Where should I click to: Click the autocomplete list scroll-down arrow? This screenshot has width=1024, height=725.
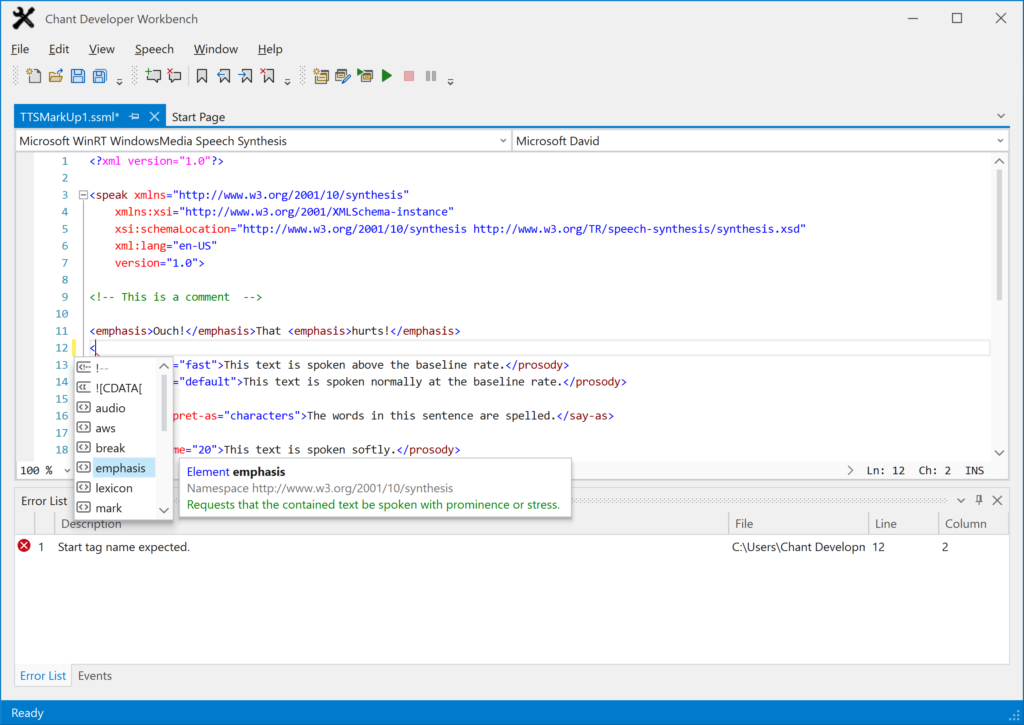pos(164,511)
